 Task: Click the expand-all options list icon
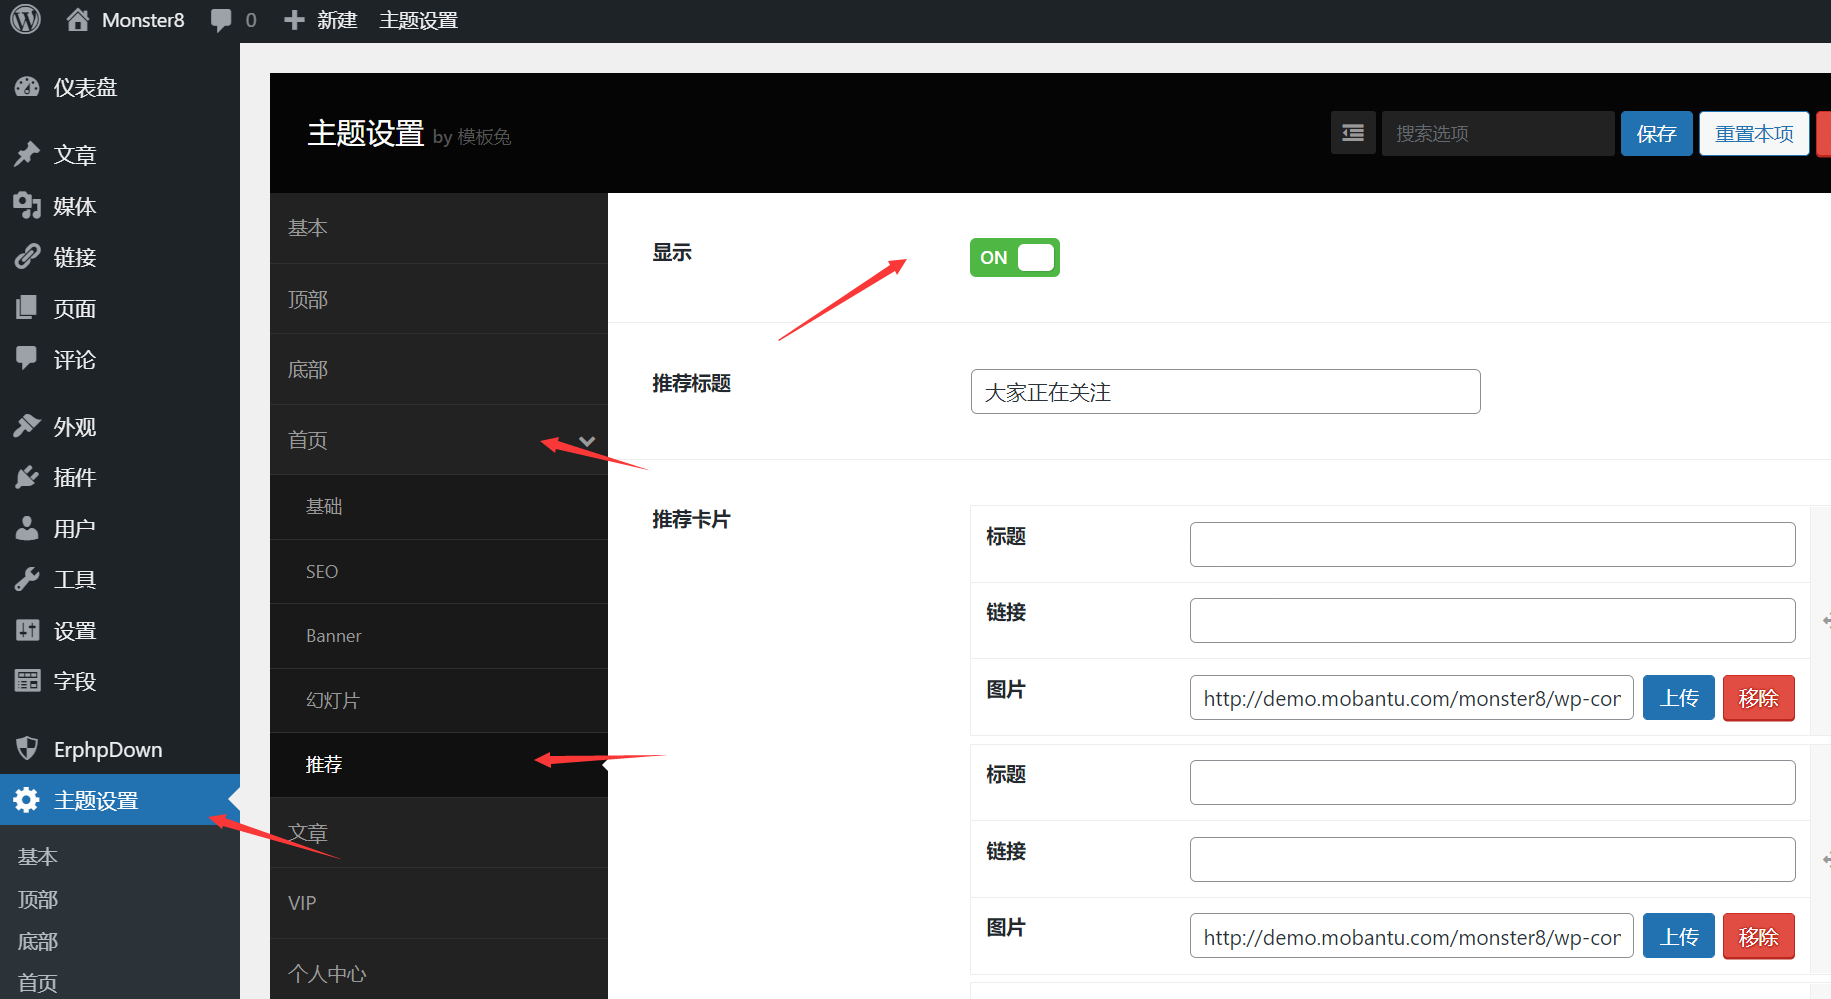(1353, 133)
